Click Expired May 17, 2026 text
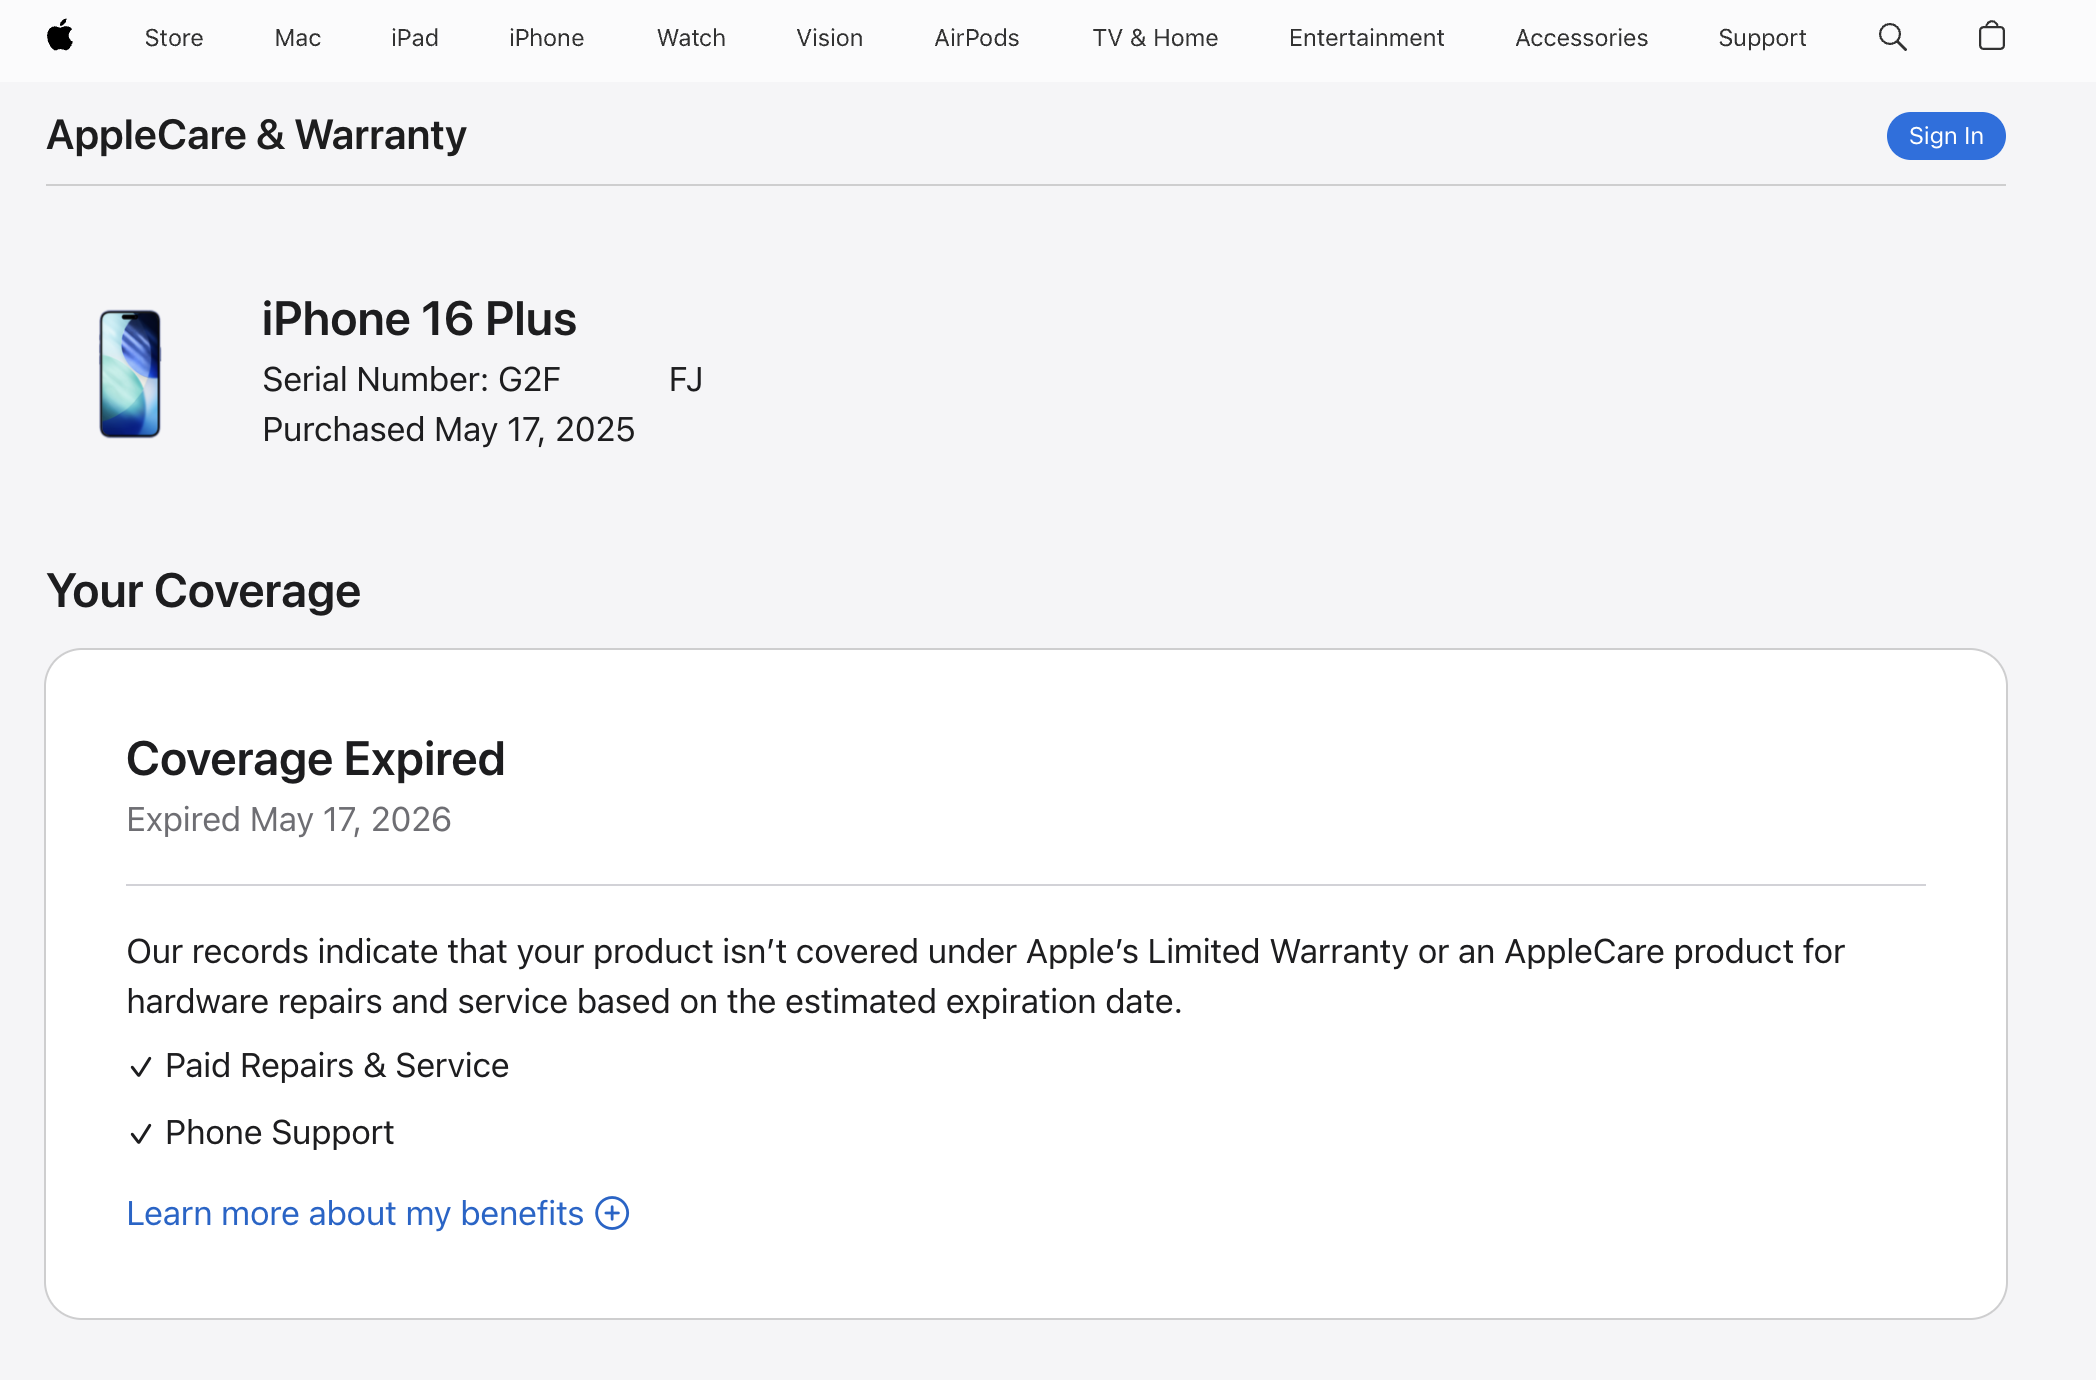This screenshot has width=2096, height=1380. pyautogui.click(x=289, y=820)
